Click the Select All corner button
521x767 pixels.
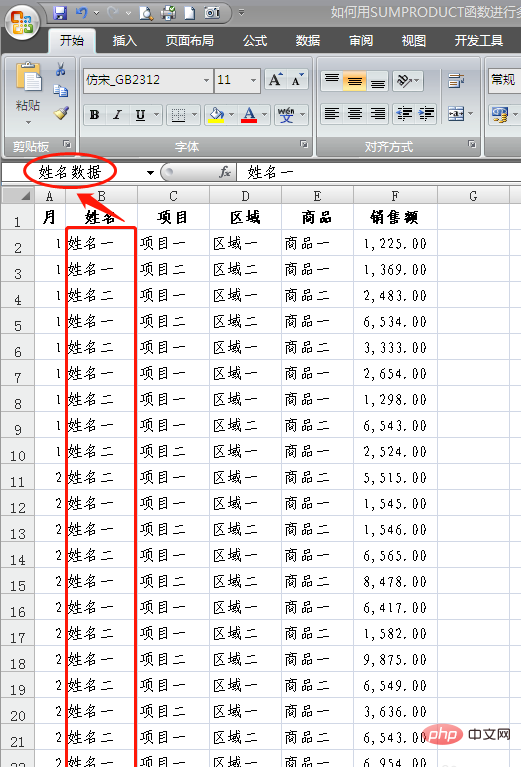pyautogui.click(x=18, y=196)
